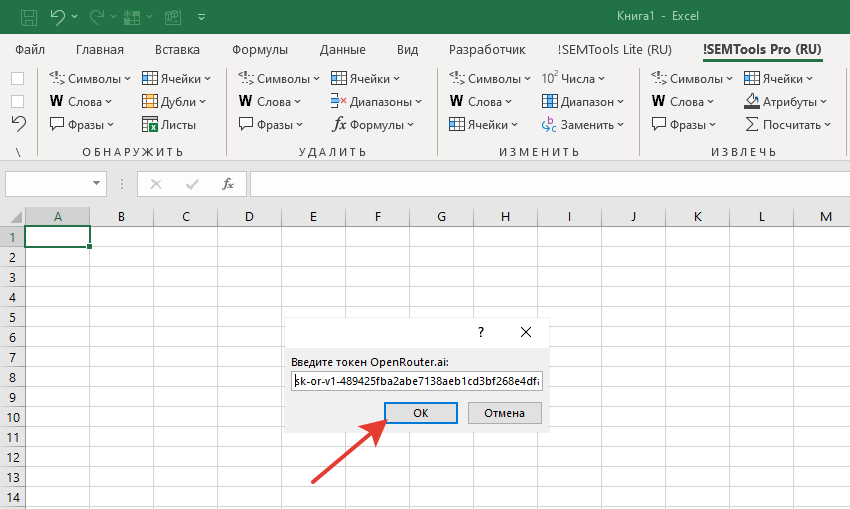Toggle the first checkbox at the ribbon's left edge
Screen dimensions: 850x509
(17, 79)
